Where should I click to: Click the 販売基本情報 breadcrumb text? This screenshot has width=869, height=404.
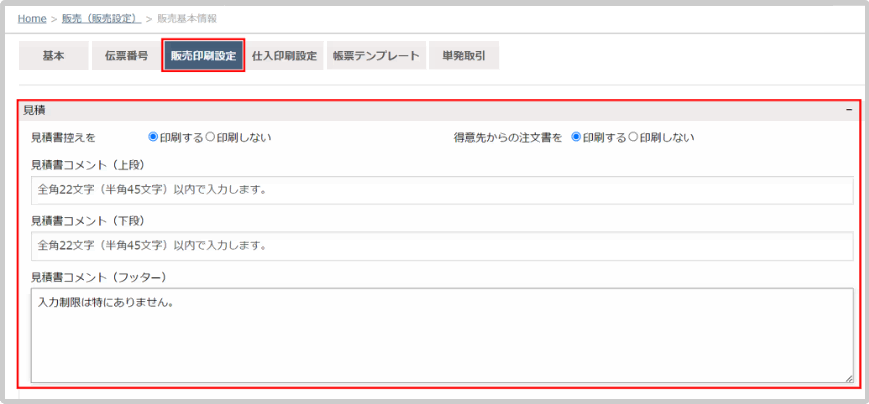click(187, 18)
